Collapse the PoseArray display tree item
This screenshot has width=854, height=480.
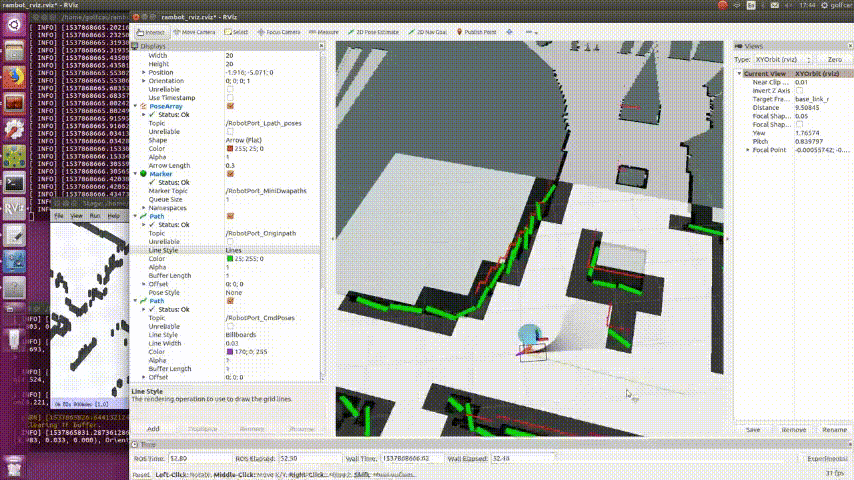click(x=135, y=105)
